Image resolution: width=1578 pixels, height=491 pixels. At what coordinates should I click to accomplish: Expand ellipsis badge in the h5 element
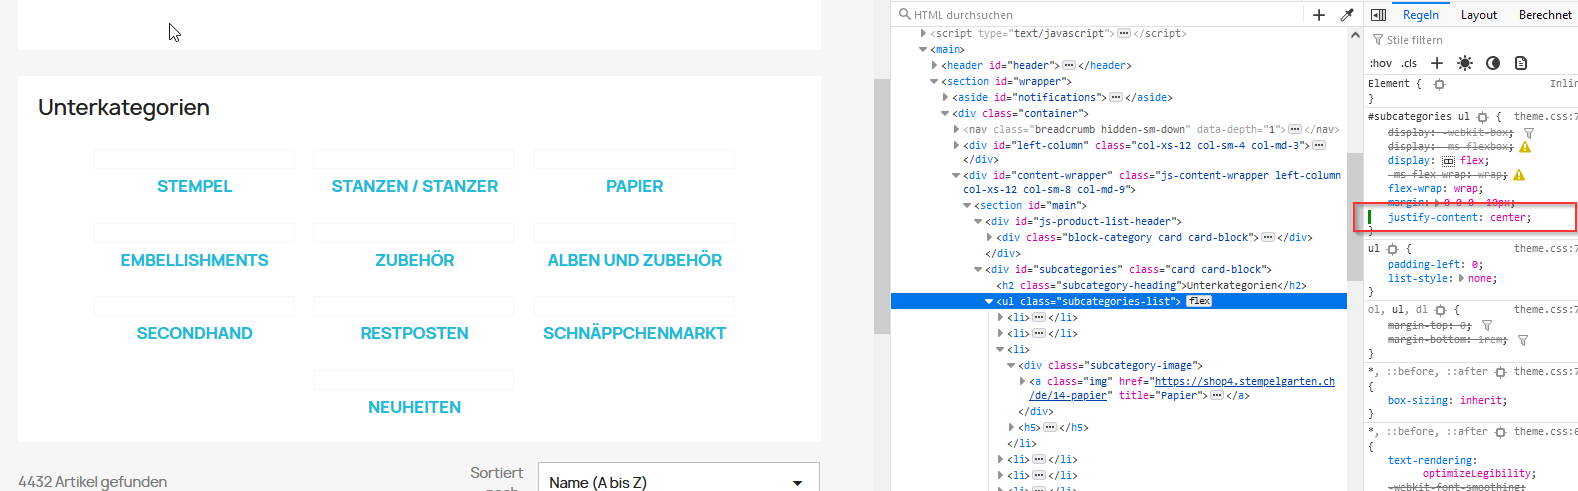pyautogui.click(x=1049, y=427)
